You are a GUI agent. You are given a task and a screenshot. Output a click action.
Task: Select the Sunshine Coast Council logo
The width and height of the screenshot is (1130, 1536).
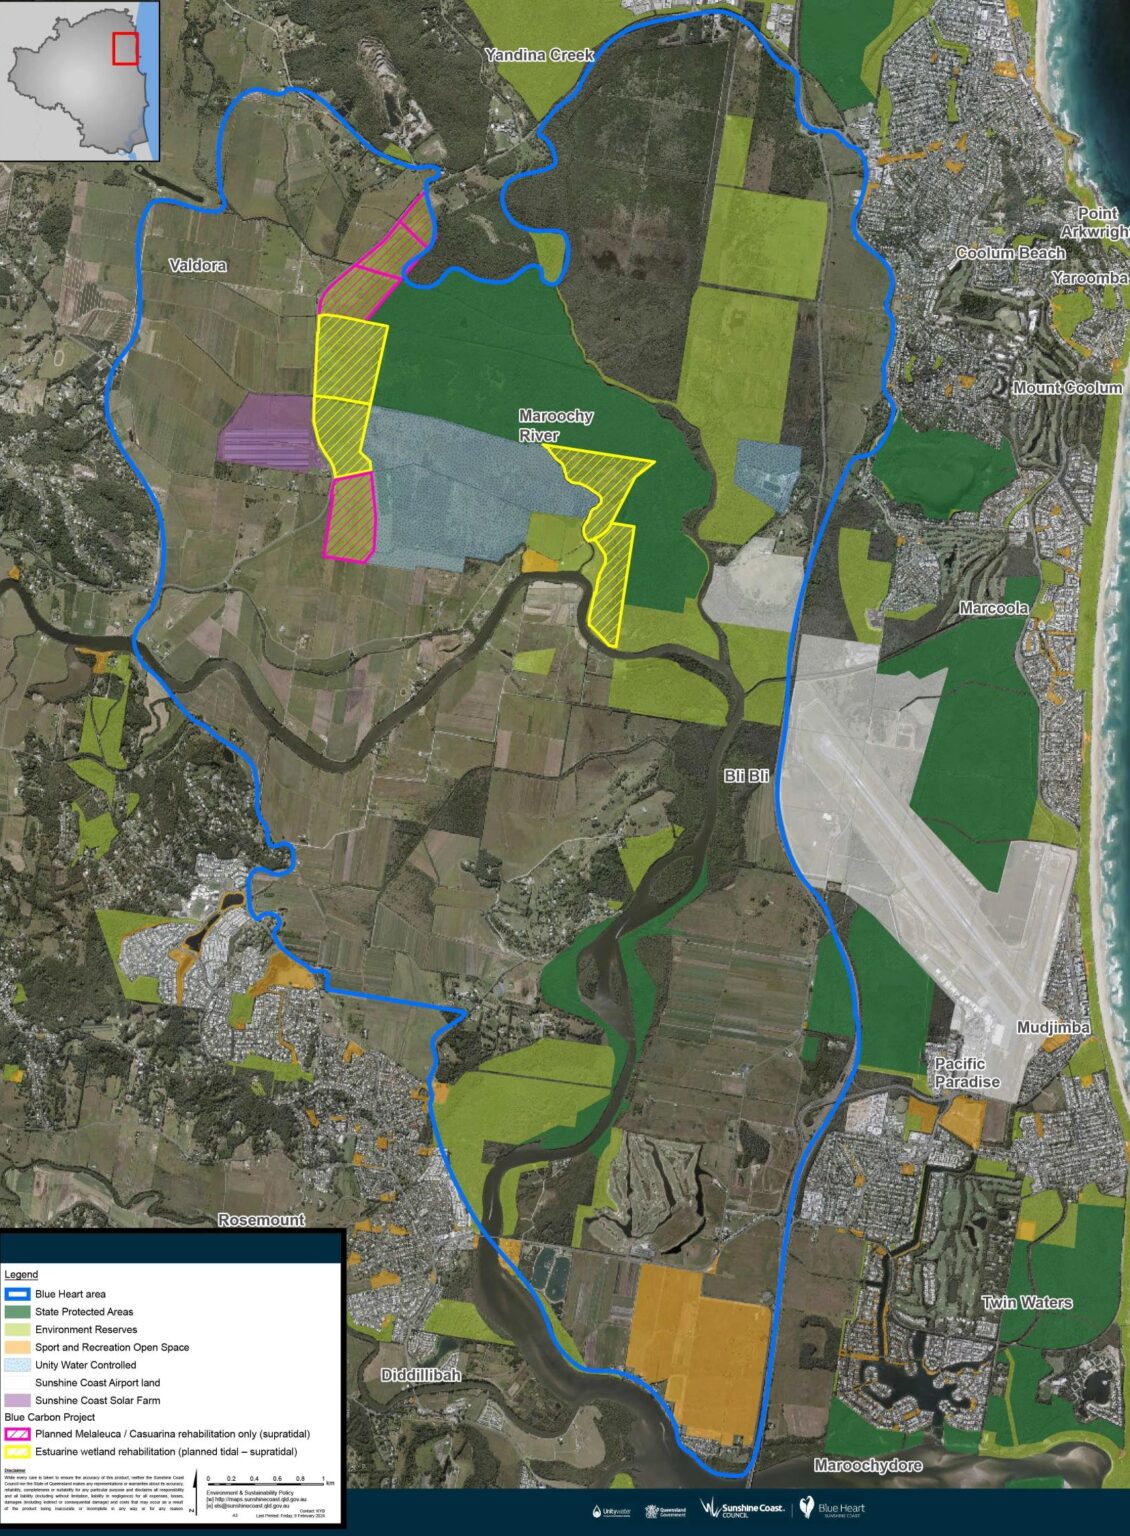[x=745, y=1508]
